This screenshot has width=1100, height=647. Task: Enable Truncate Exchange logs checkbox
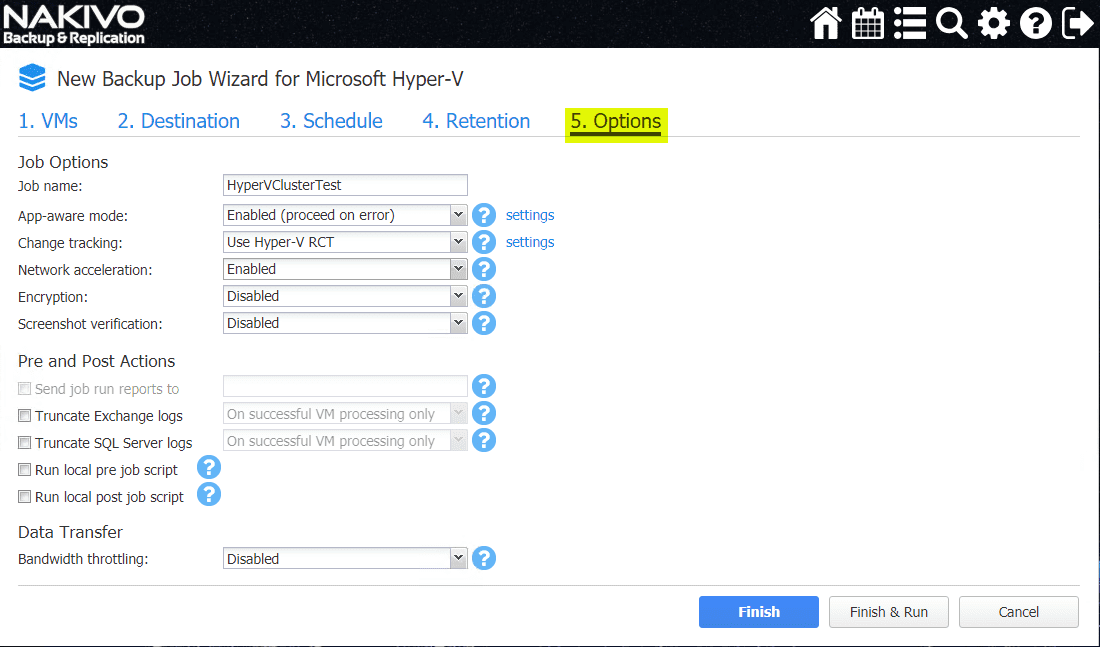coord(25,415)
